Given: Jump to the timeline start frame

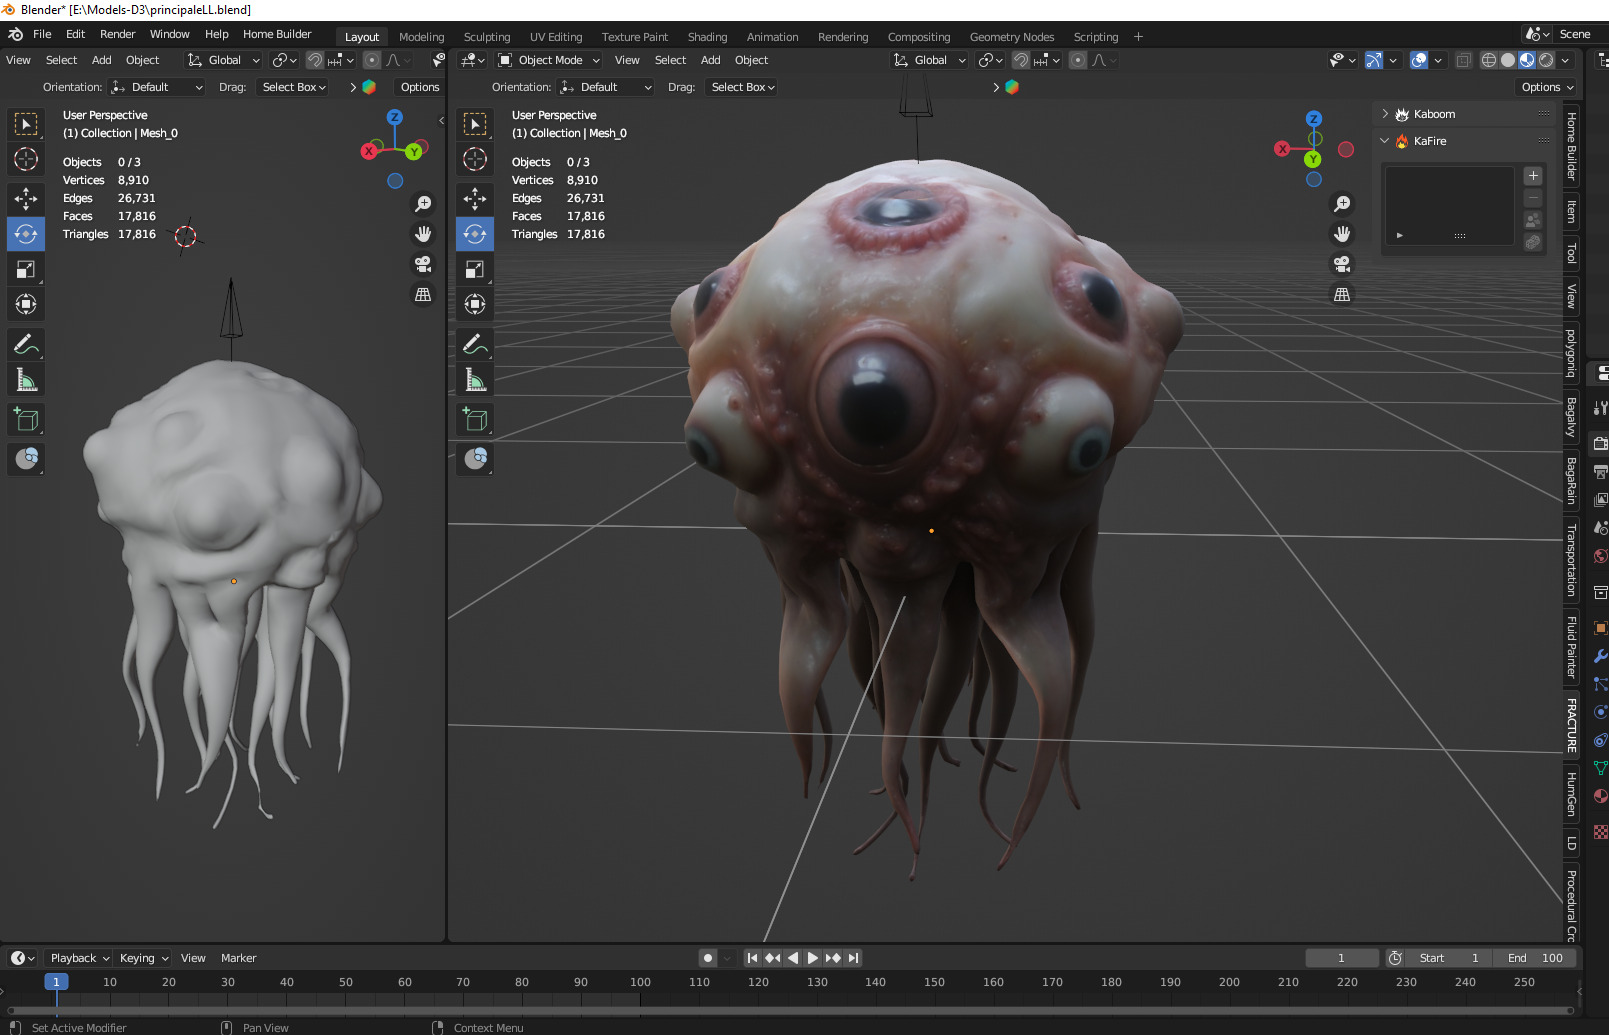Looking at the screenshot, I should (x=752, y=958).
